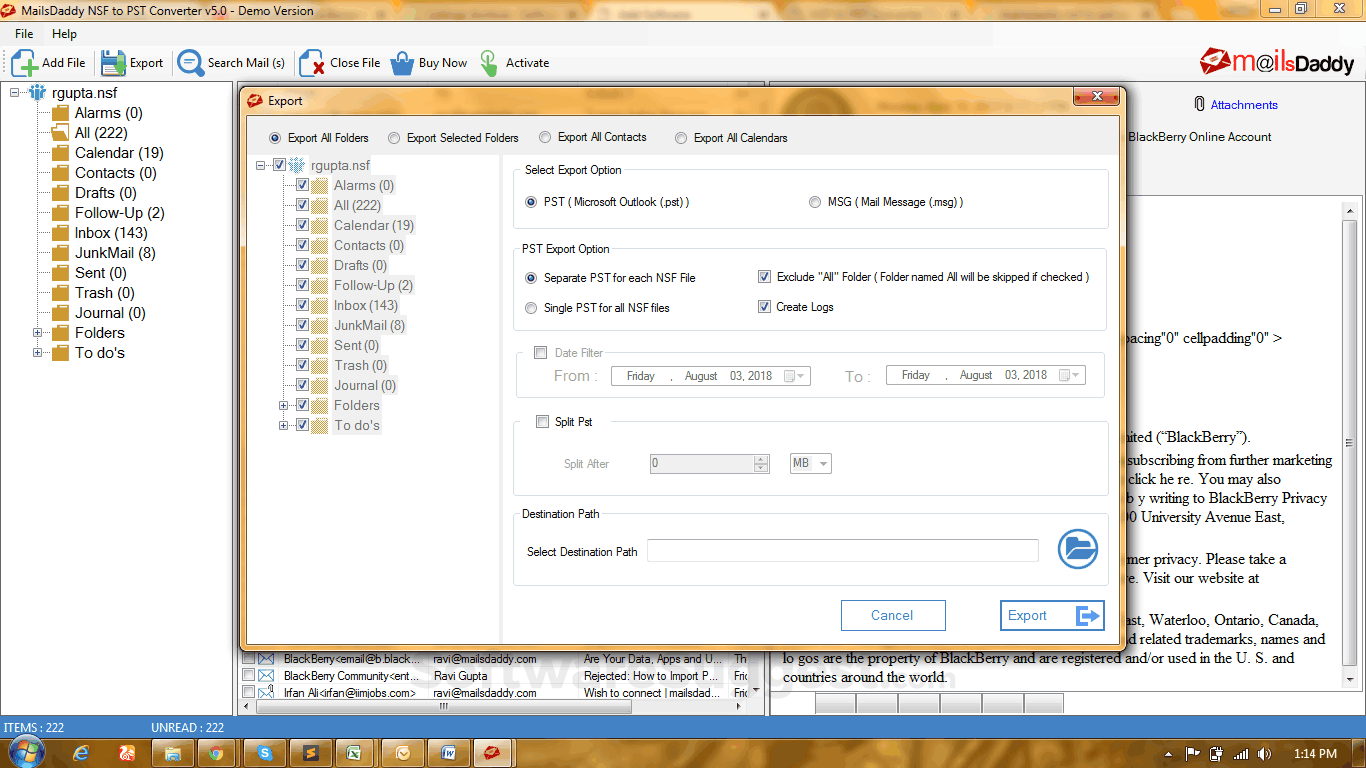Viewport: 1366px width, 768px height.
Task: Click the mail list horizontal scrollbar
Action: [445, 706]
